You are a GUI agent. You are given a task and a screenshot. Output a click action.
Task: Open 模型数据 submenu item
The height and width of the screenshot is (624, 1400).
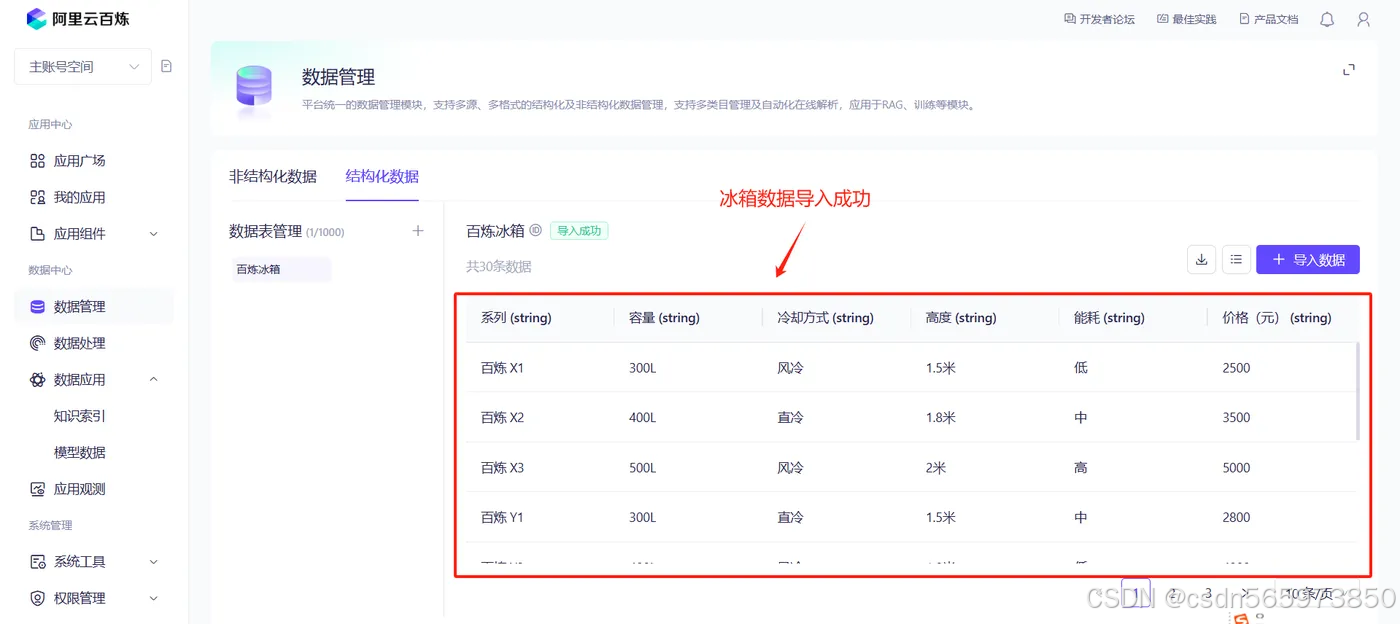[x=79, y=452]
